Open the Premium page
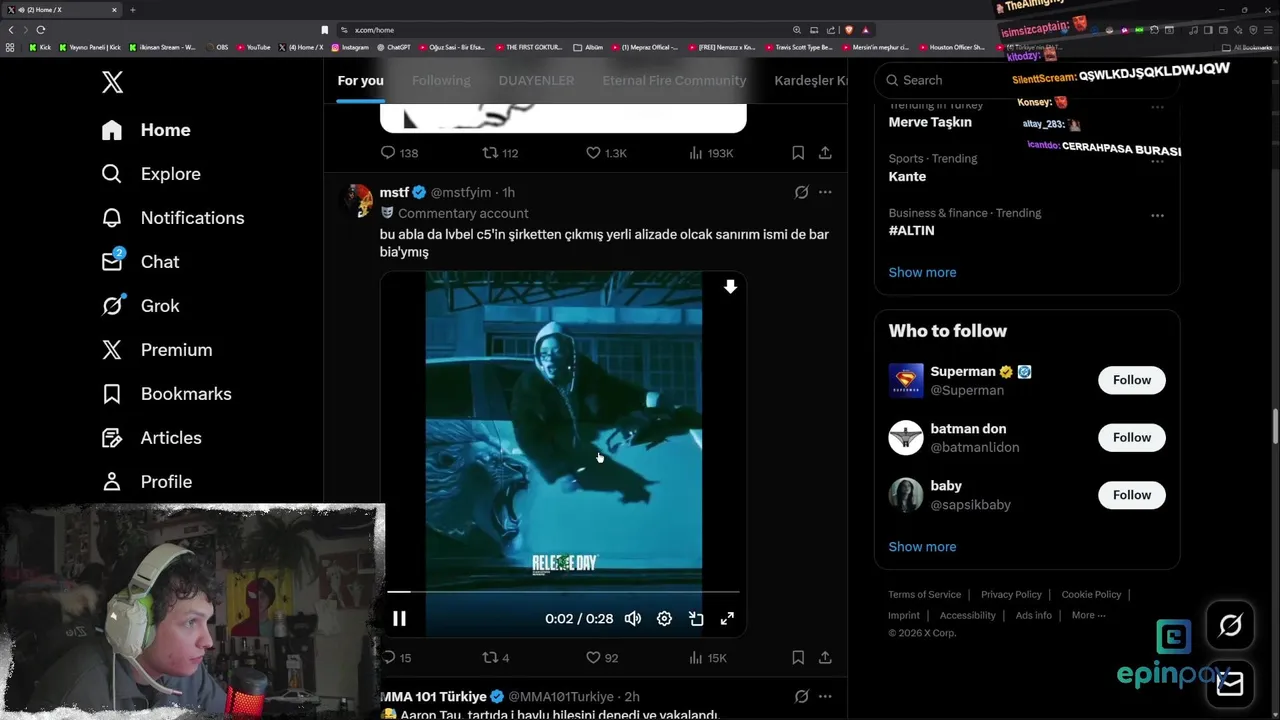Image resolution: width=1280 pixels, height=720 pixels. click(x=157, y=350)
